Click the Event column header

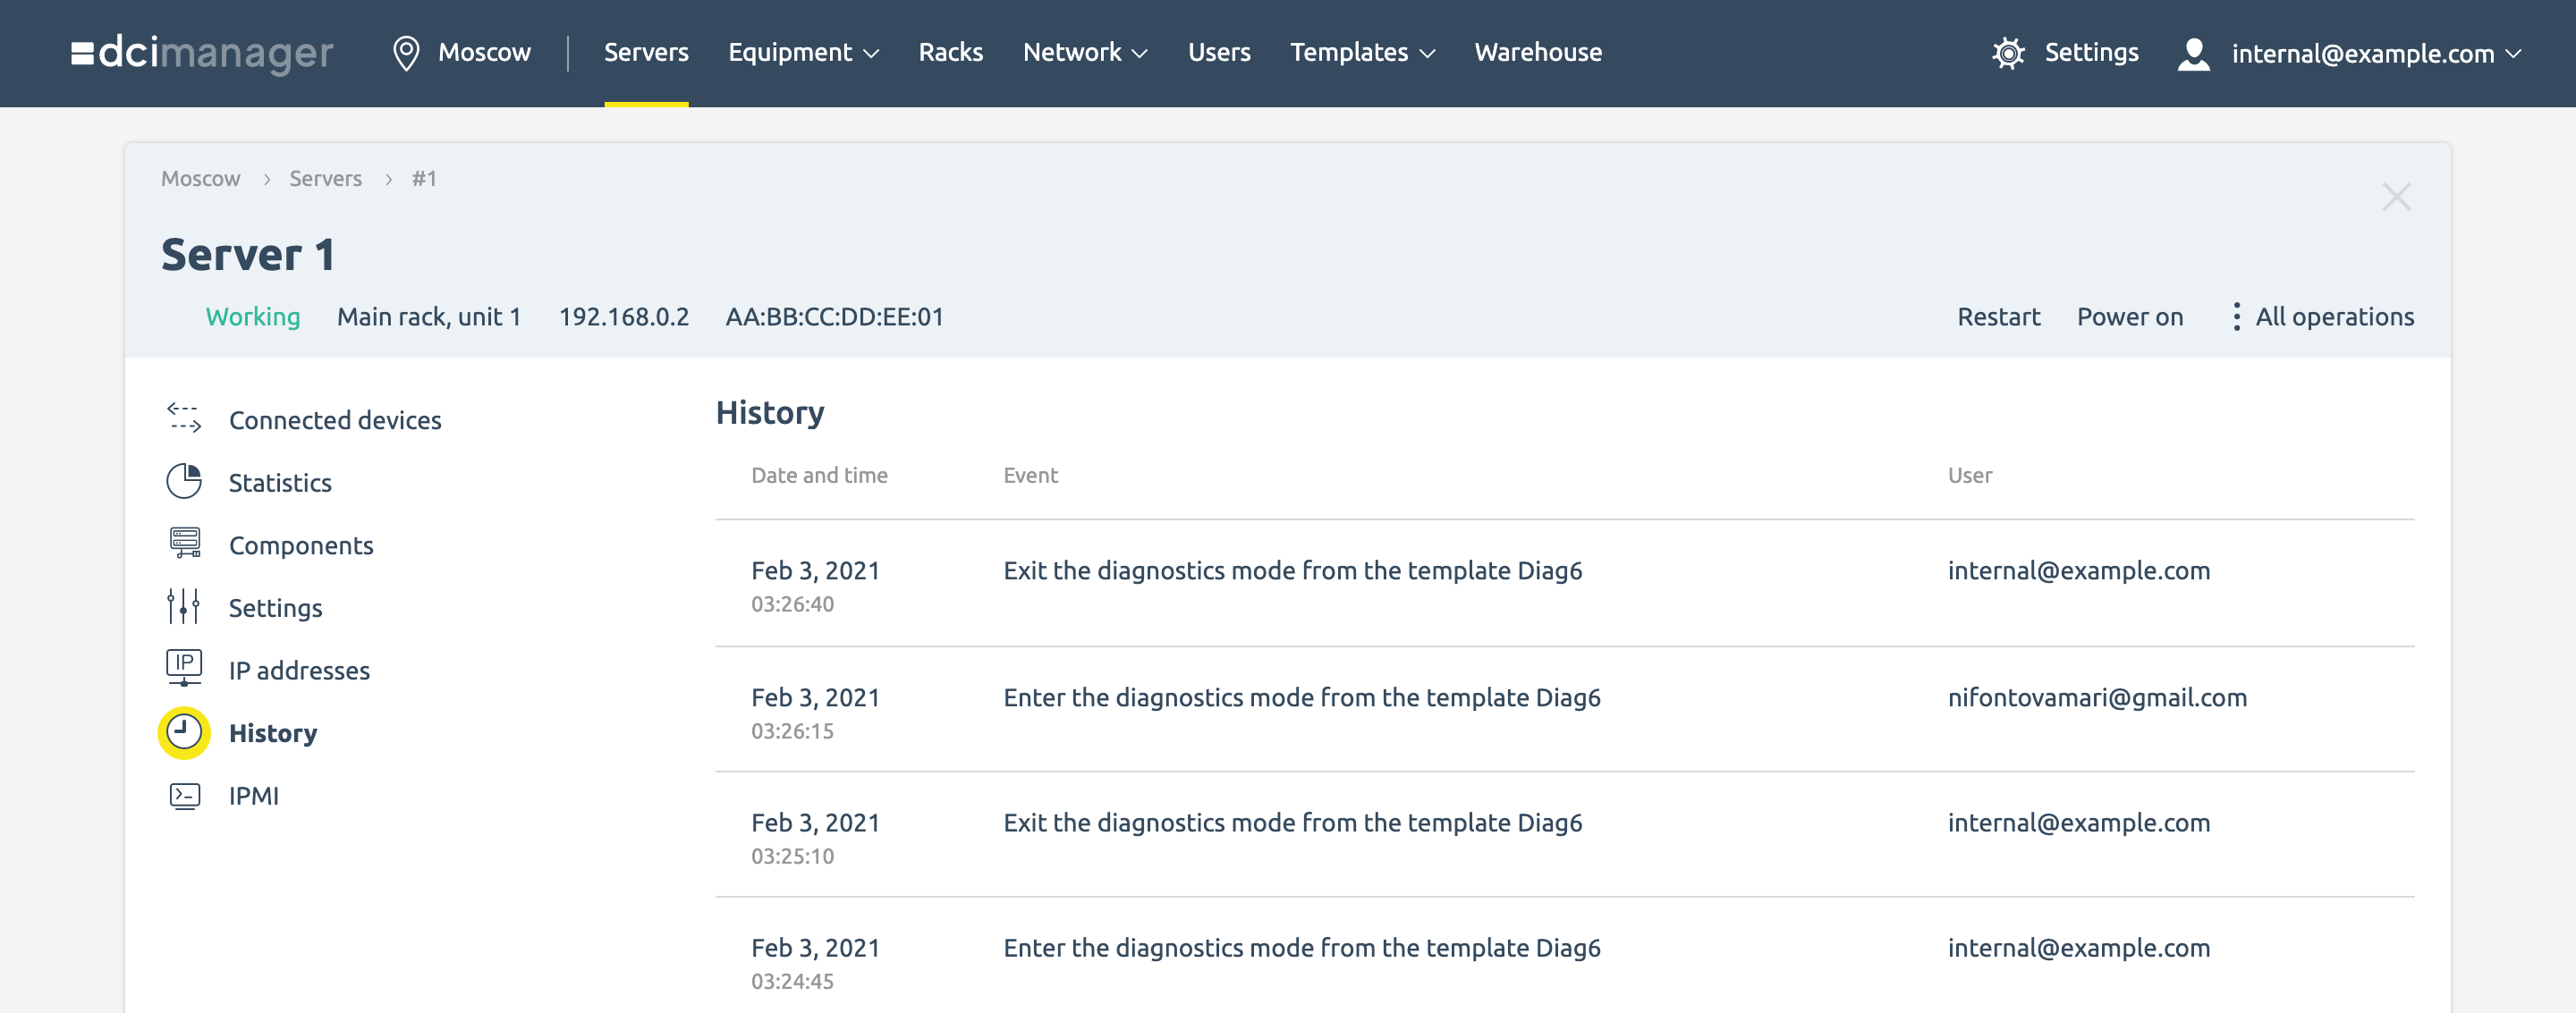[x=1030, y=475]
